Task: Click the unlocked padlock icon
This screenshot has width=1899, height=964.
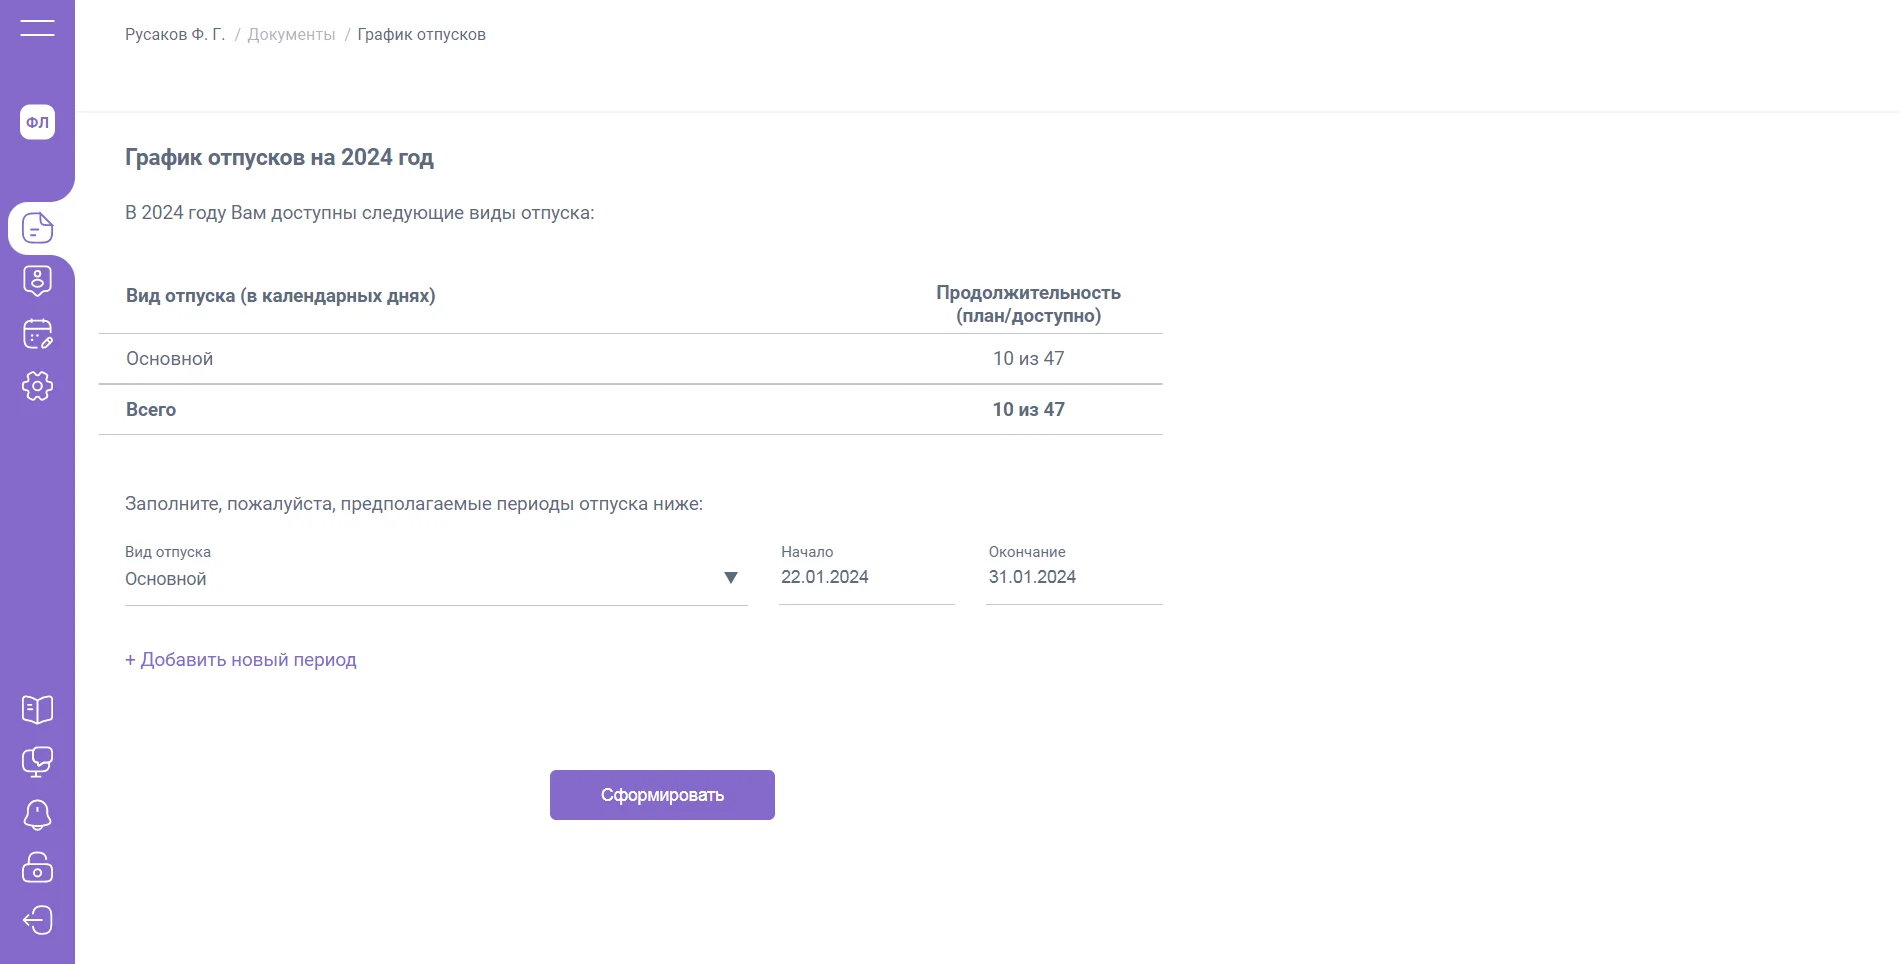Action: [37, 867]
